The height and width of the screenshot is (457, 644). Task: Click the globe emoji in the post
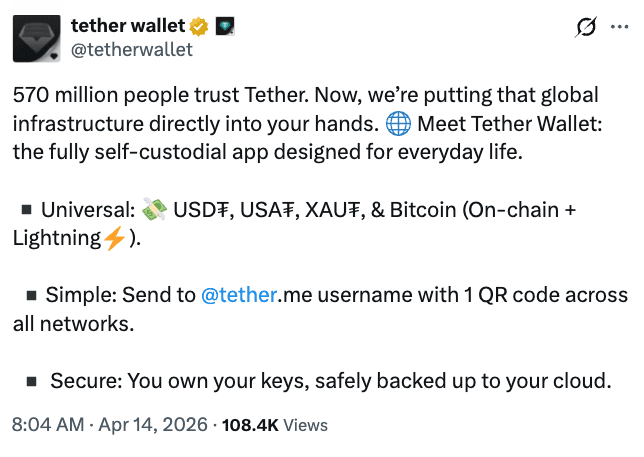pyautogui.click(x=396, y=125)
